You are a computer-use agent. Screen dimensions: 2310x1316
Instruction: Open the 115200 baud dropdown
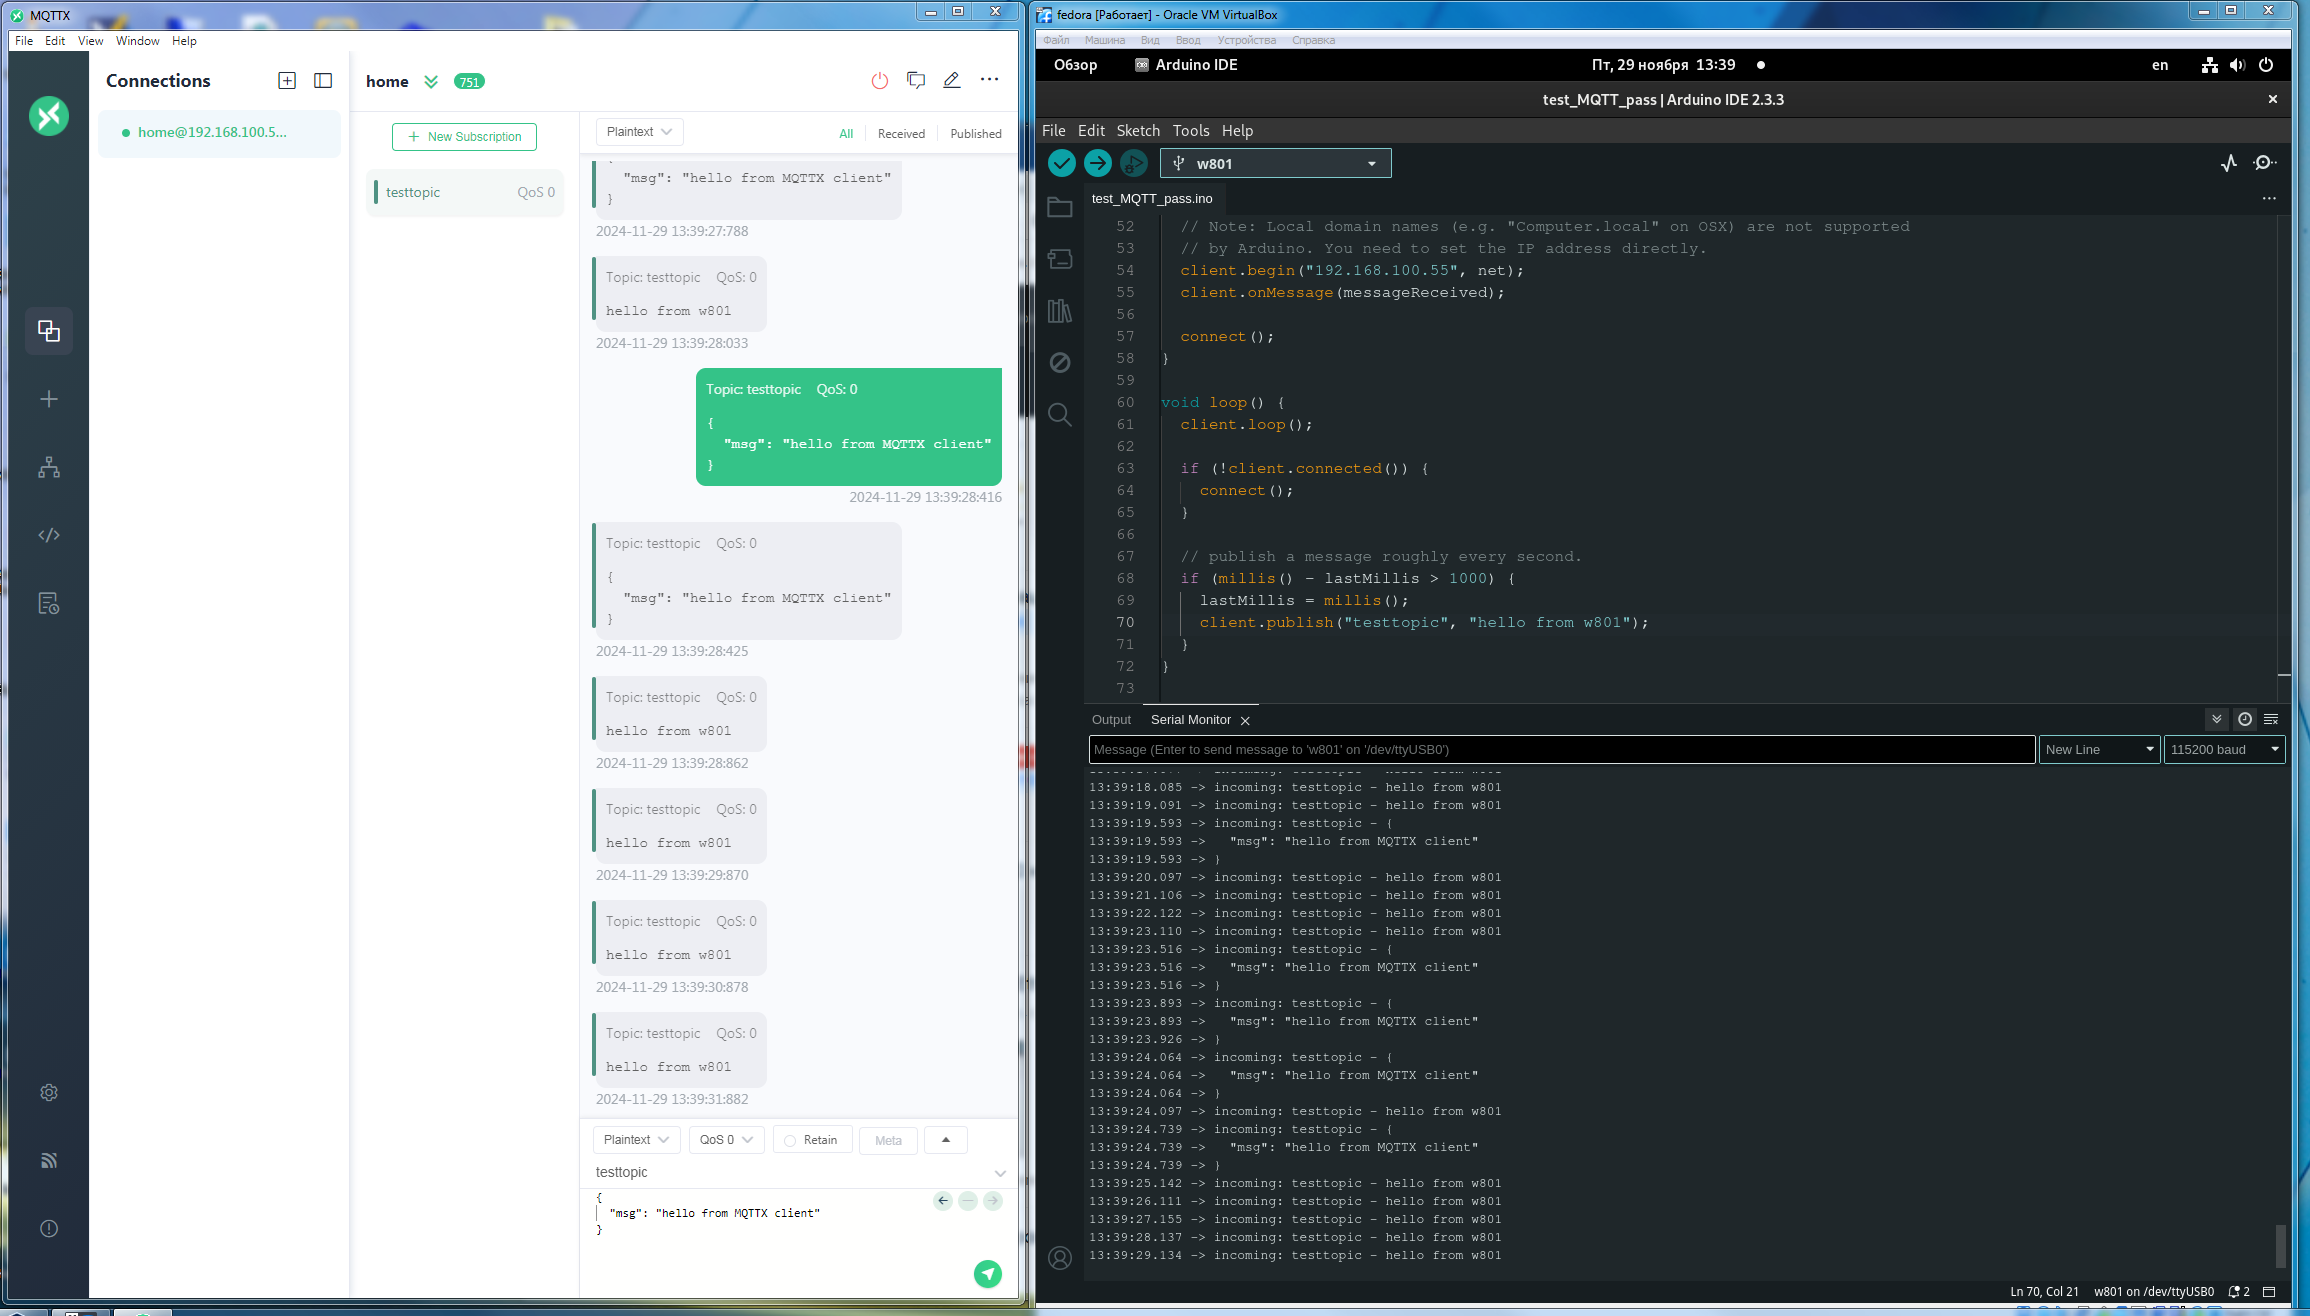(x=2225, y=750)
